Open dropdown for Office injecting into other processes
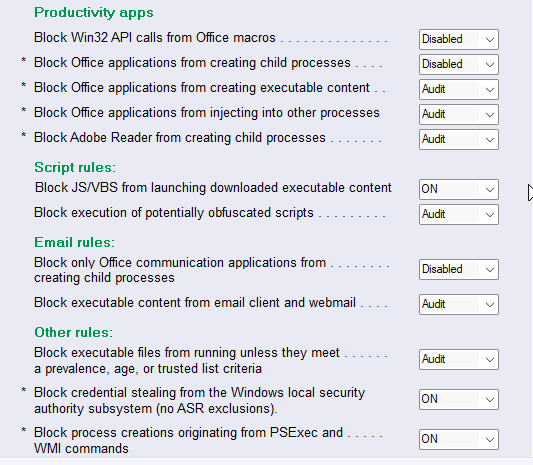533x465 pixels. (x=459, y=114)
